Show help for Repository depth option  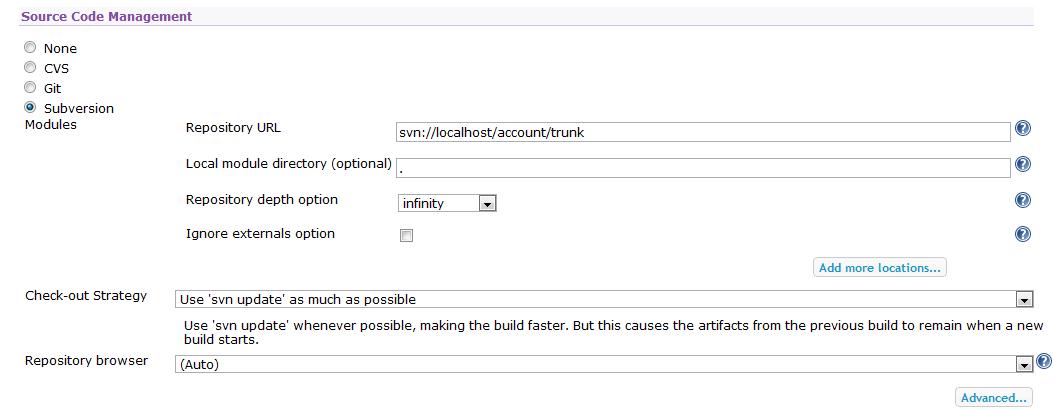(1022, 200)
